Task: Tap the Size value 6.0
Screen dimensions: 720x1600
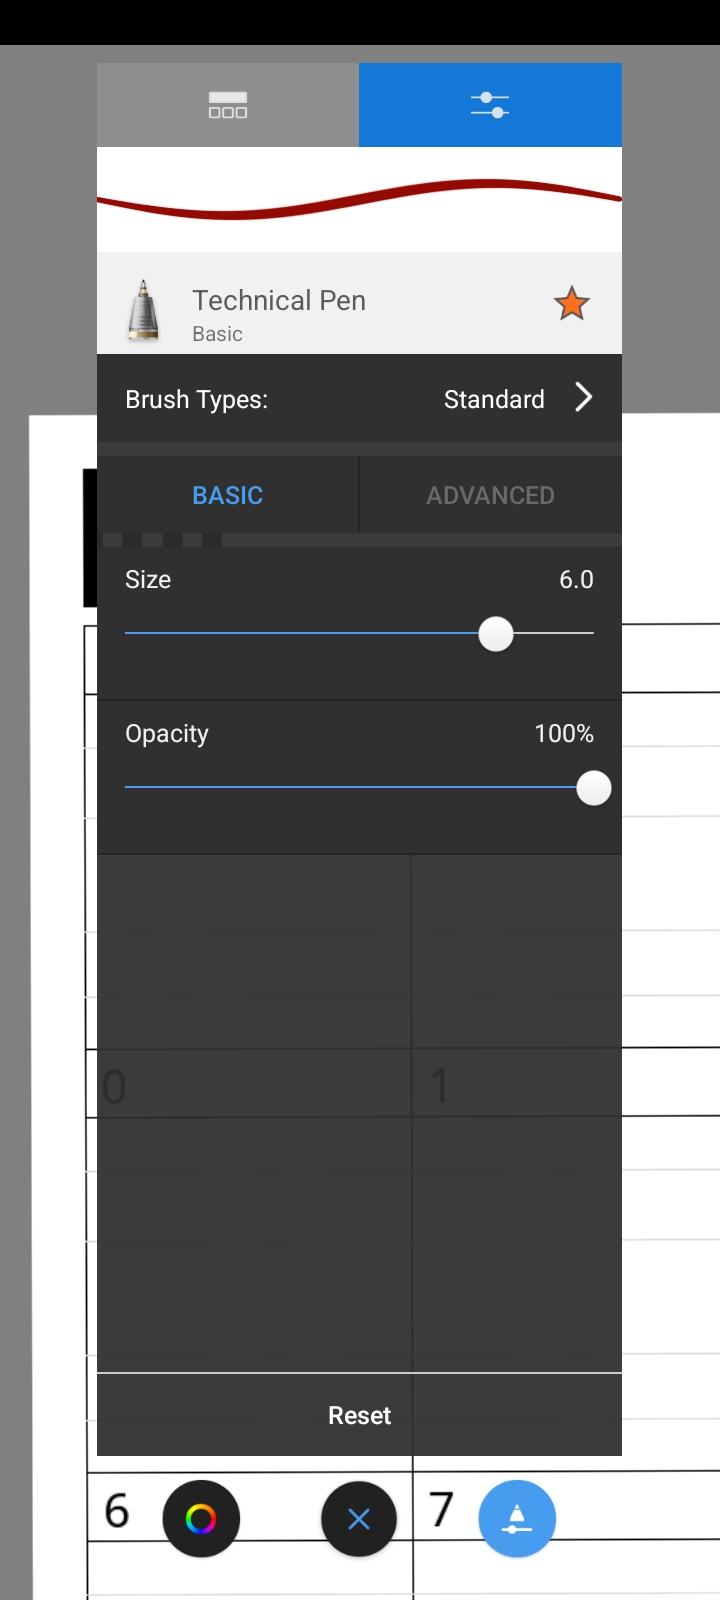Action: click(x=576, y=580)
